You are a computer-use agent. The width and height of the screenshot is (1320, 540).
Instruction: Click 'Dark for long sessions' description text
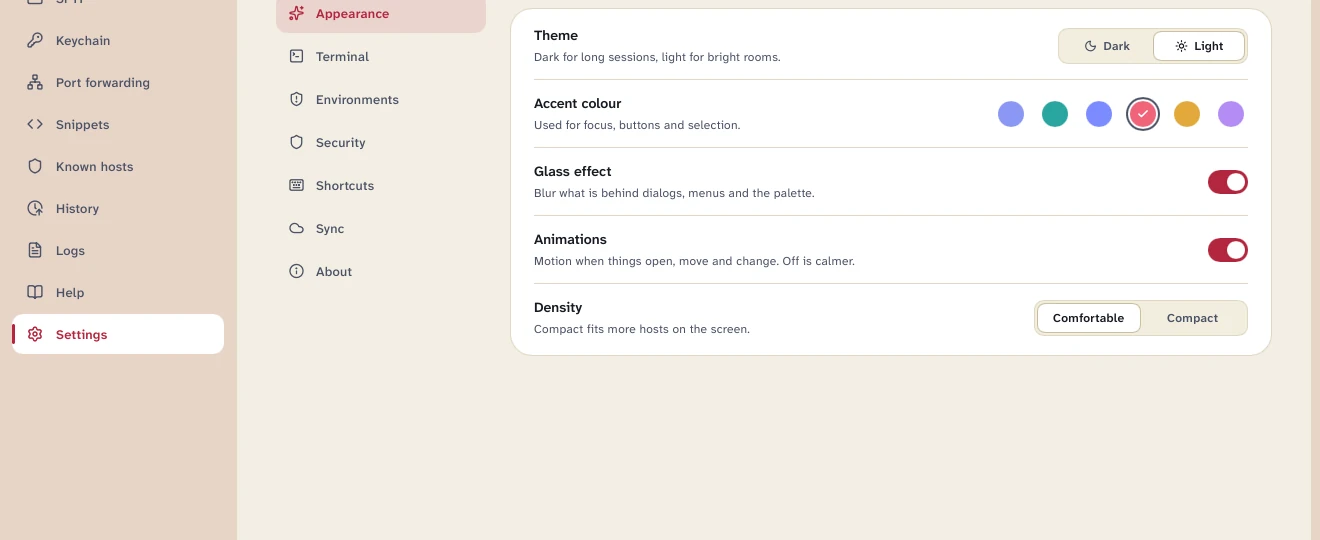tap(657, 57)
